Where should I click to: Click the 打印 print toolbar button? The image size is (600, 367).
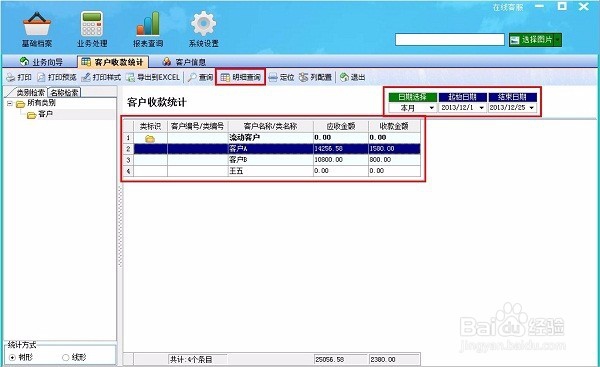pyautogui.click(x=19, y=77)
